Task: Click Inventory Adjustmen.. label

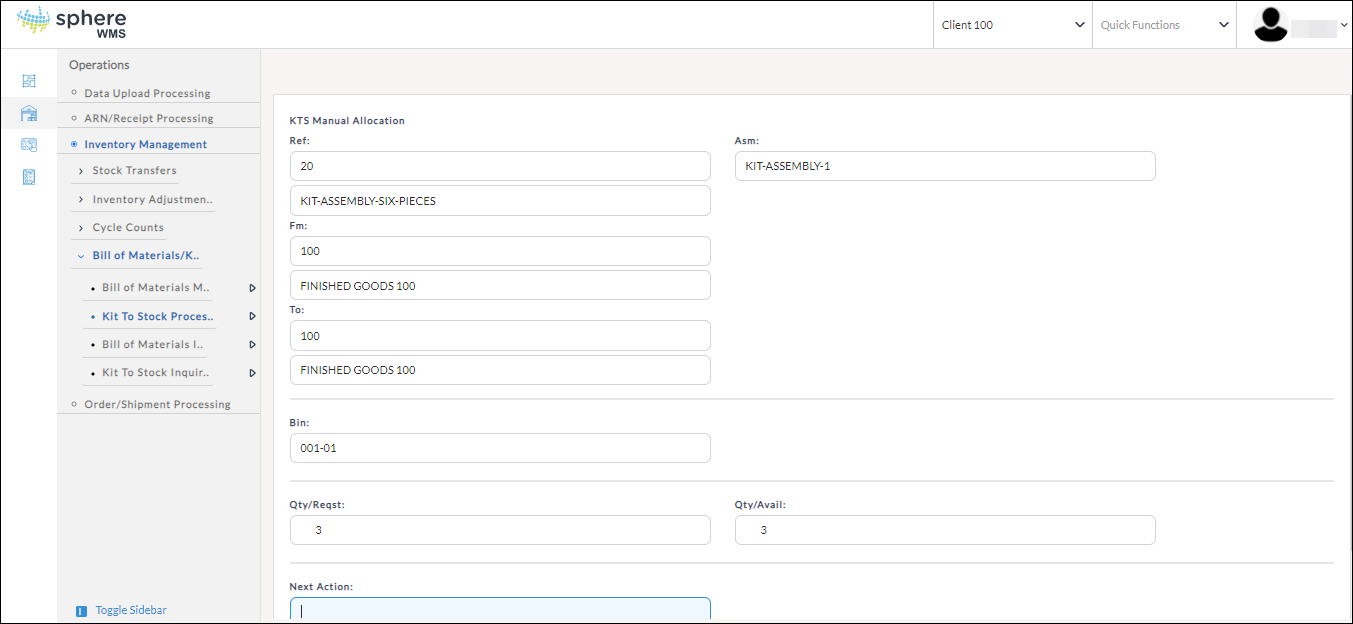Action: (x=153, y=200)
